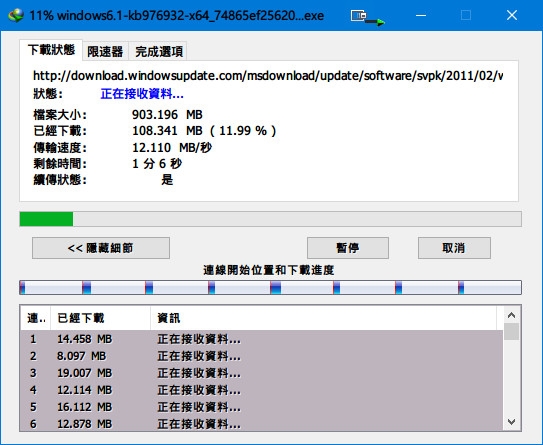
Task: Click the downloaded value 108.341 MB ( 11.99 % )
Action: 204,131
